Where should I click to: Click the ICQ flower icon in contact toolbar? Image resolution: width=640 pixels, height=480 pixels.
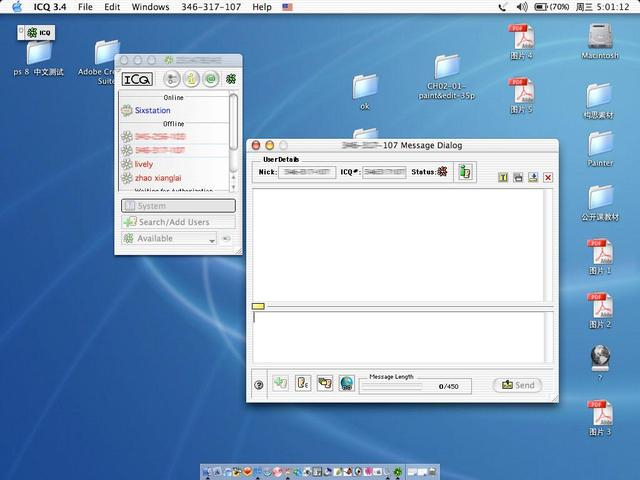231,78
